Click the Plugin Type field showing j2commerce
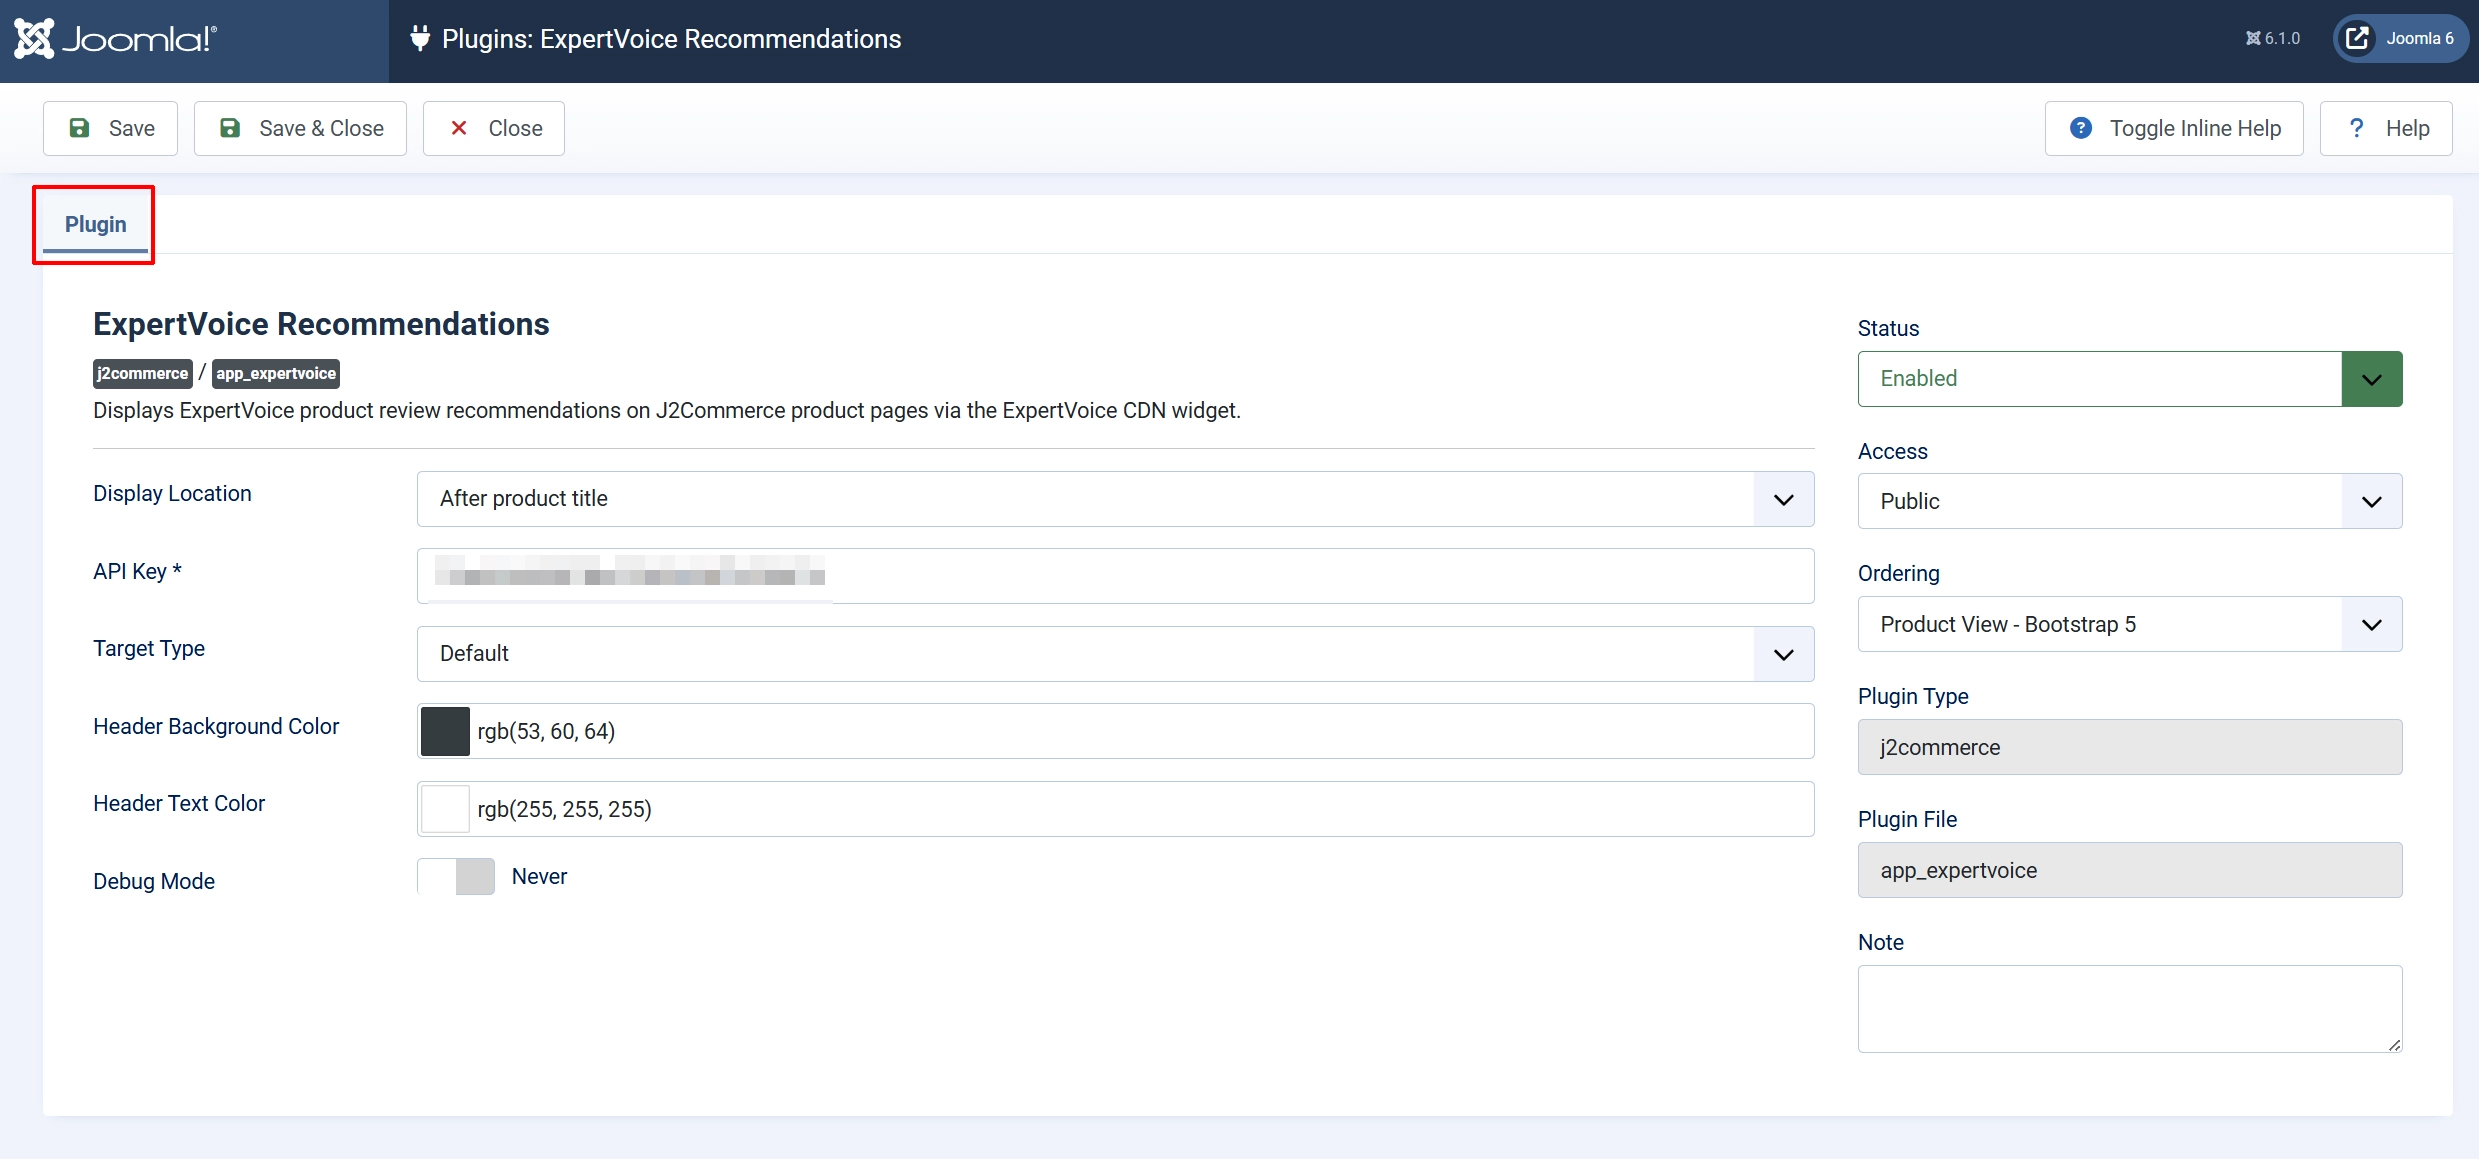Image resolution: width=2479 pixels, height=1159 pixels. 2130,747
